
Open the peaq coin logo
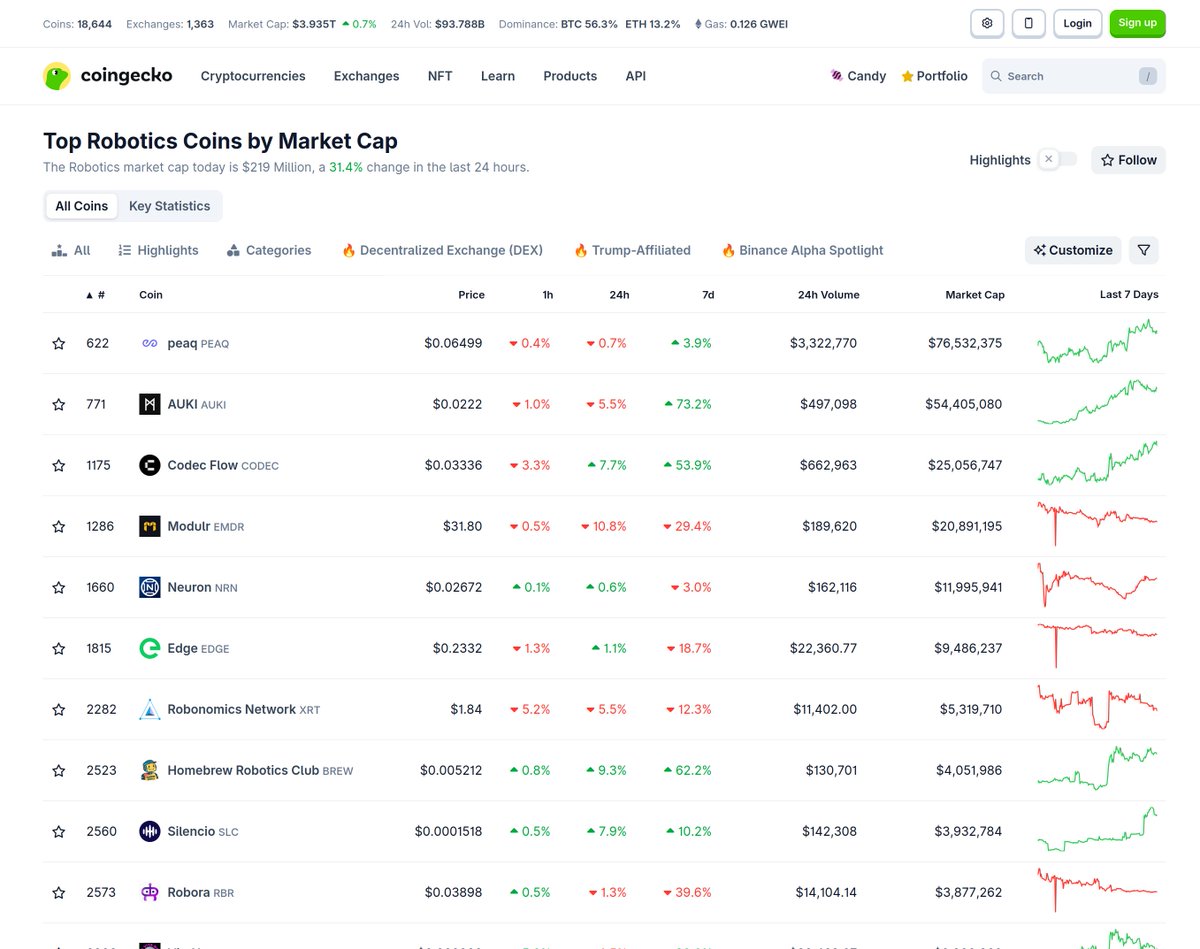tap(150, 343)
